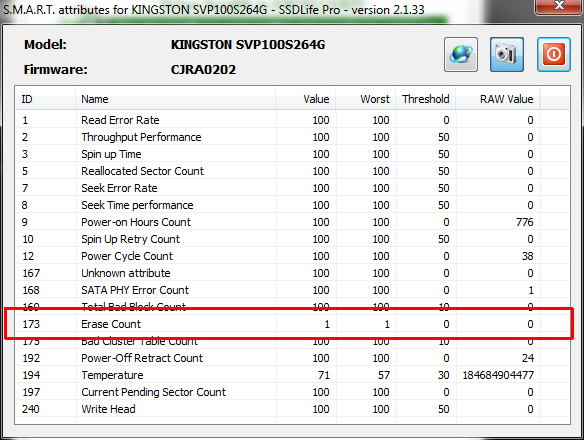The width and height of the screenshot is (584, 440).
Task: Click the RAW value 776
Action: [x=524, y=222]
